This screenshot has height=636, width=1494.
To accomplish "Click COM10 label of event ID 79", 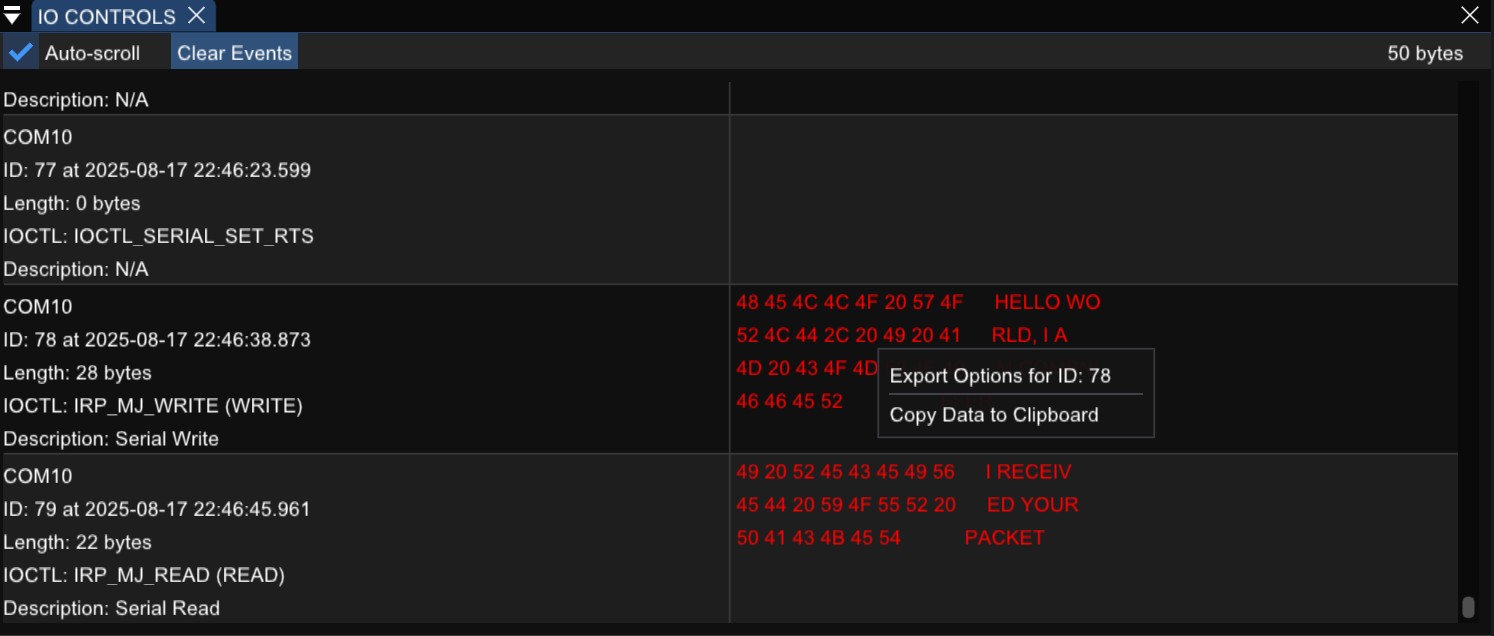I will tap(38, 475).
